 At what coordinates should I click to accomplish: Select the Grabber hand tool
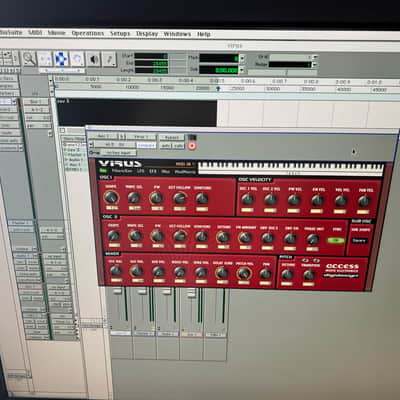click(77, 60)
